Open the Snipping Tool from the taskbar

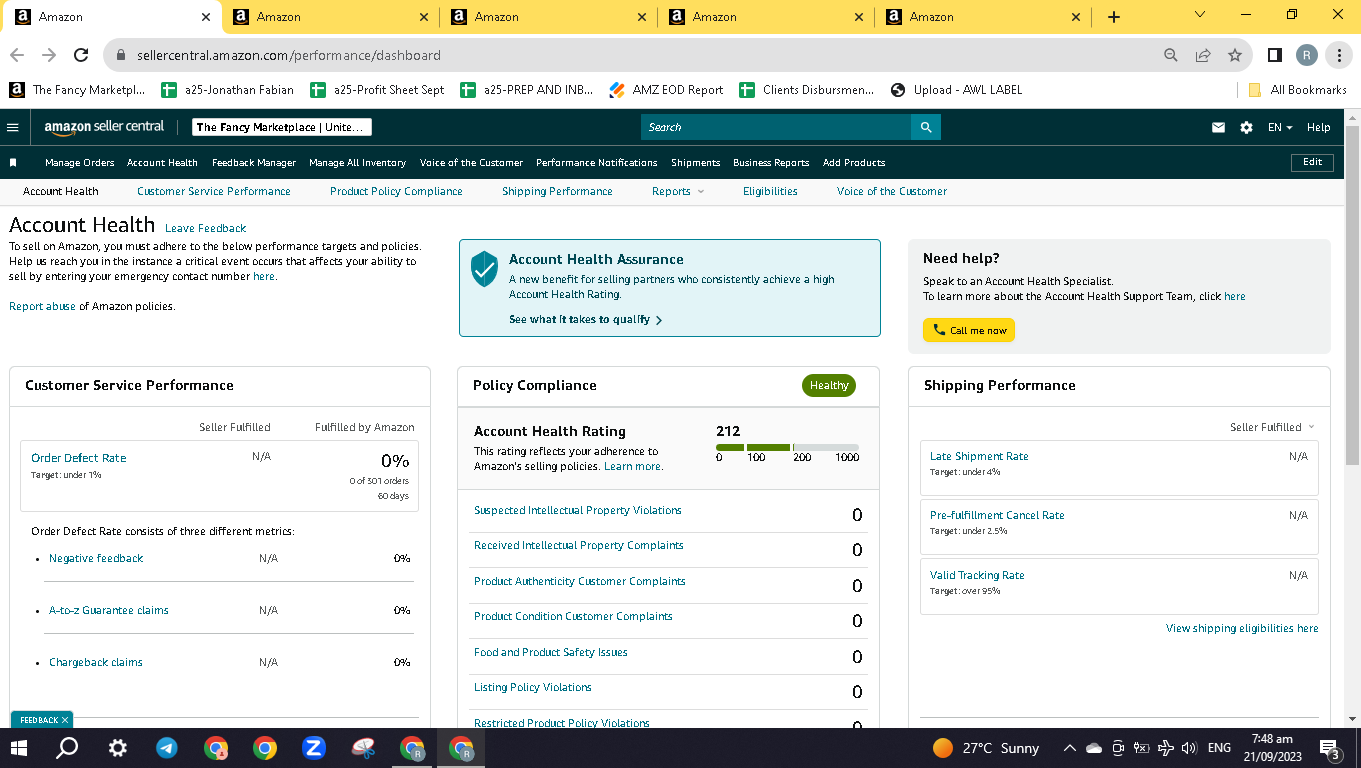[x=364, y=748]
